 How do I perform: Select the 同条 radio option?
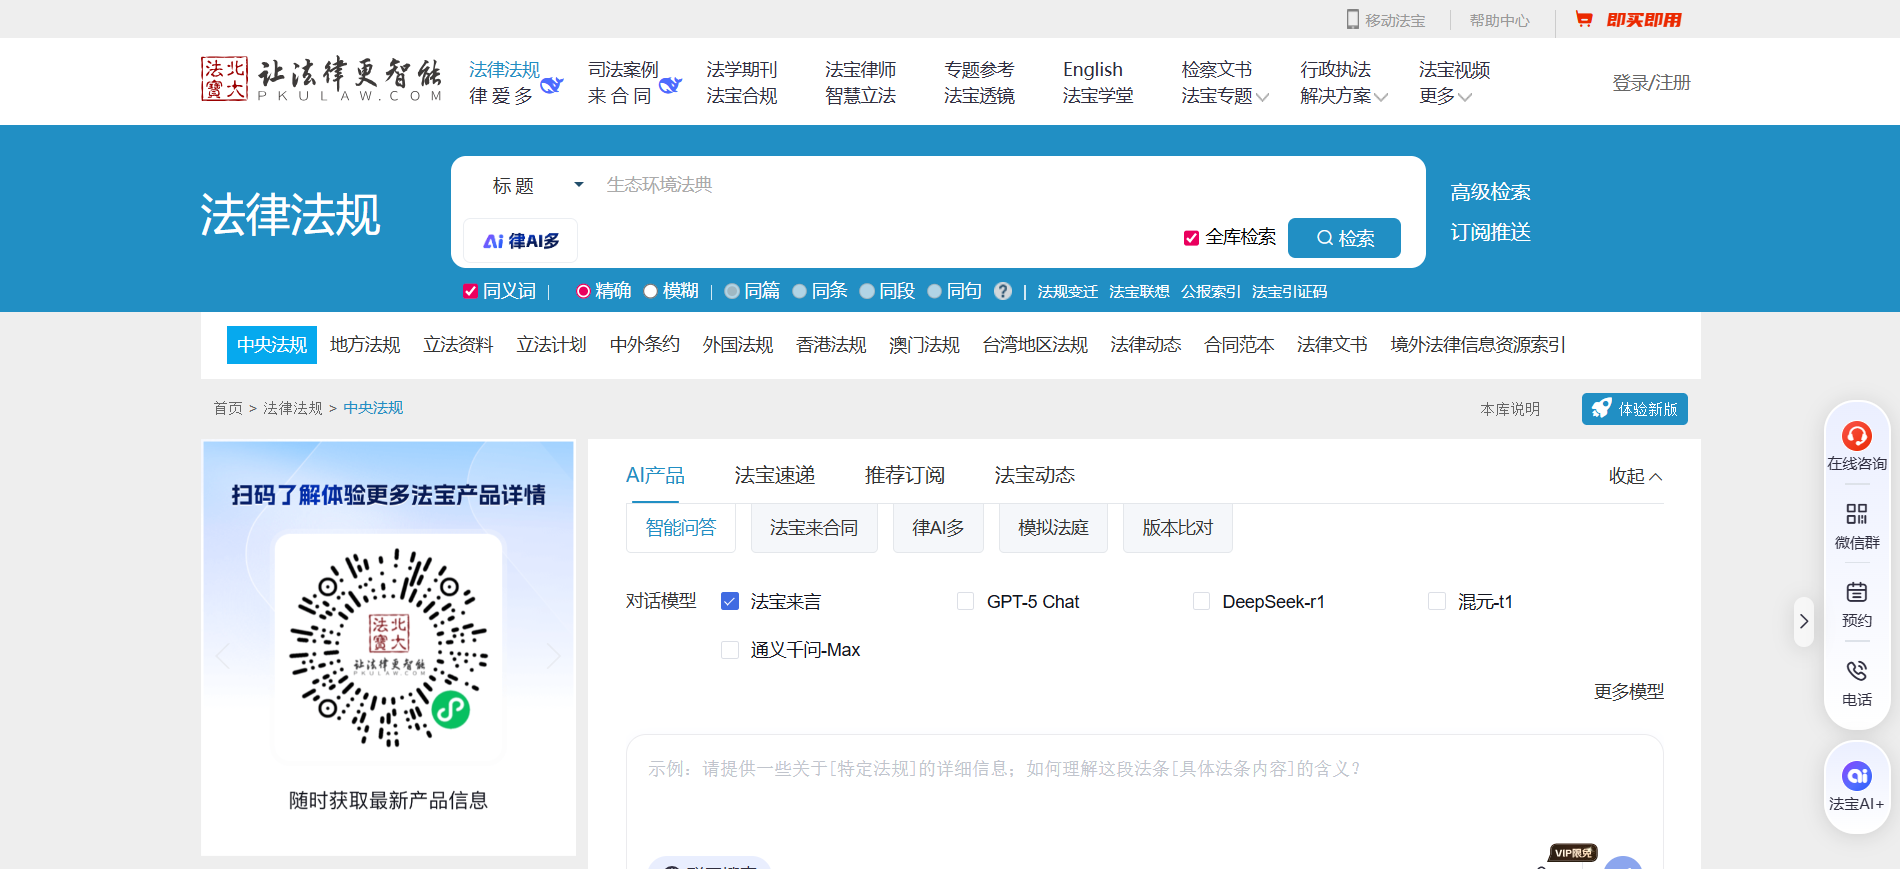[x=800, y=291]
